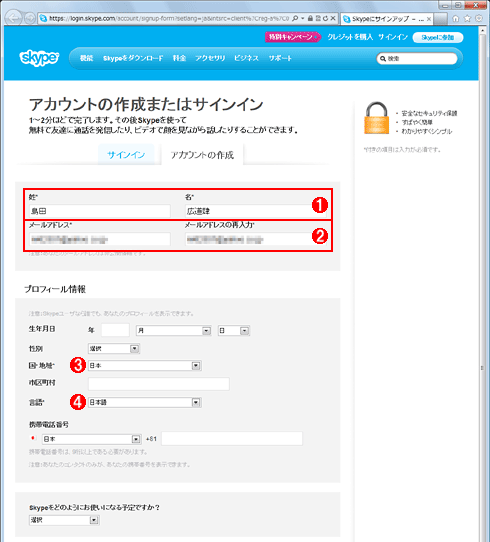Click the mobile phone number field
The height and width of the screenshot is (542, 490).
click(x=232, y=438)
